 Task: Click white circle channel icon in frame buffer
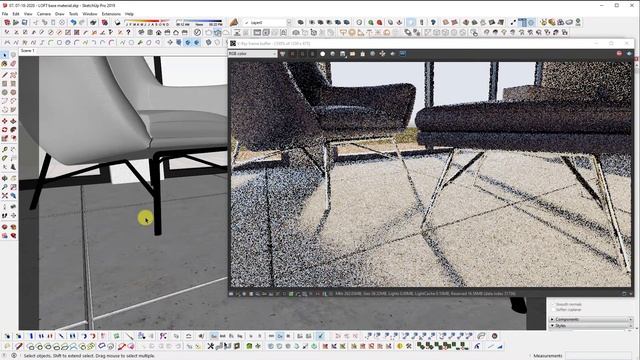[322, 53]
